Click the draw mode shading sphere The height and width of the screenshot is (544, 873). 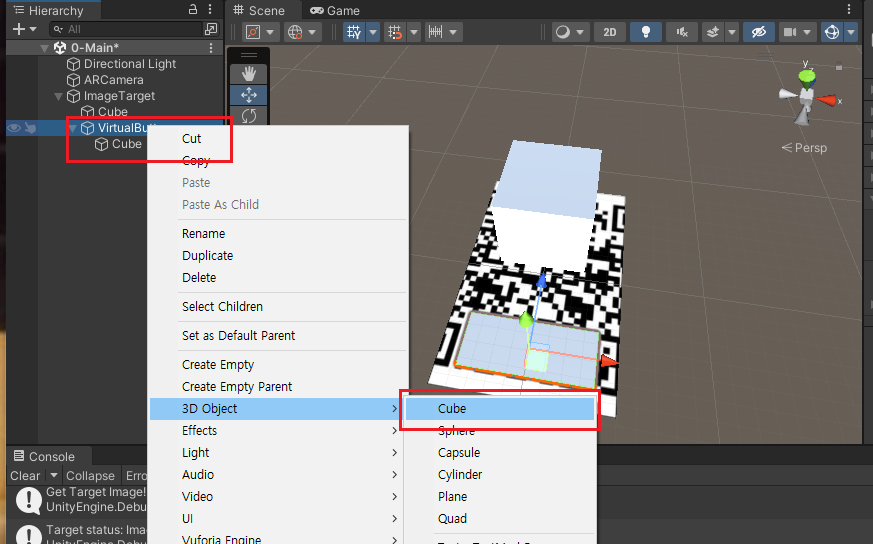tap(563, 32)
